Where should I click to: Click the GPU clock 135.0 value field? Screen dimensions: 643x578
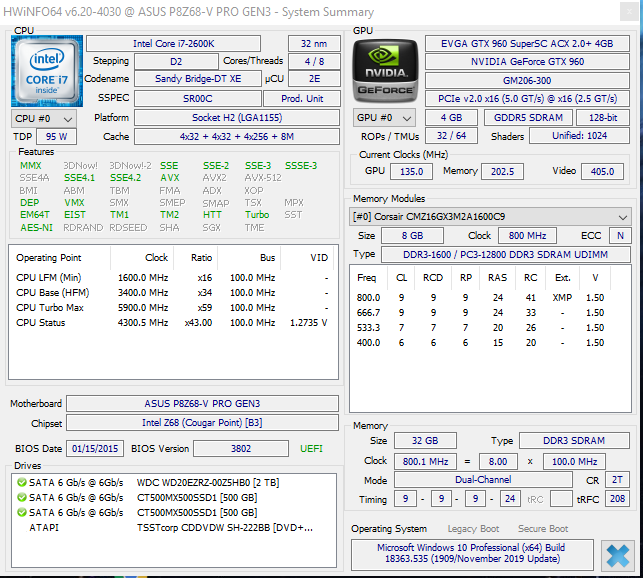(411, 171)
